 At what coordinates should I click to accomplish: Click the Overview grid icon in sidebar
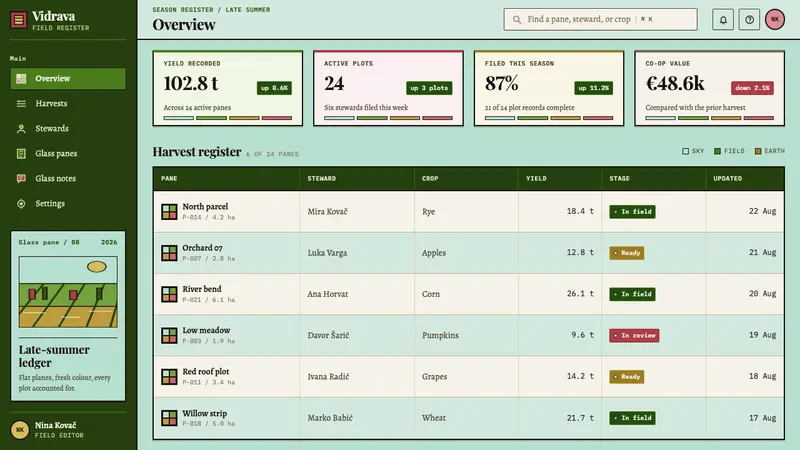click(21, 79)
